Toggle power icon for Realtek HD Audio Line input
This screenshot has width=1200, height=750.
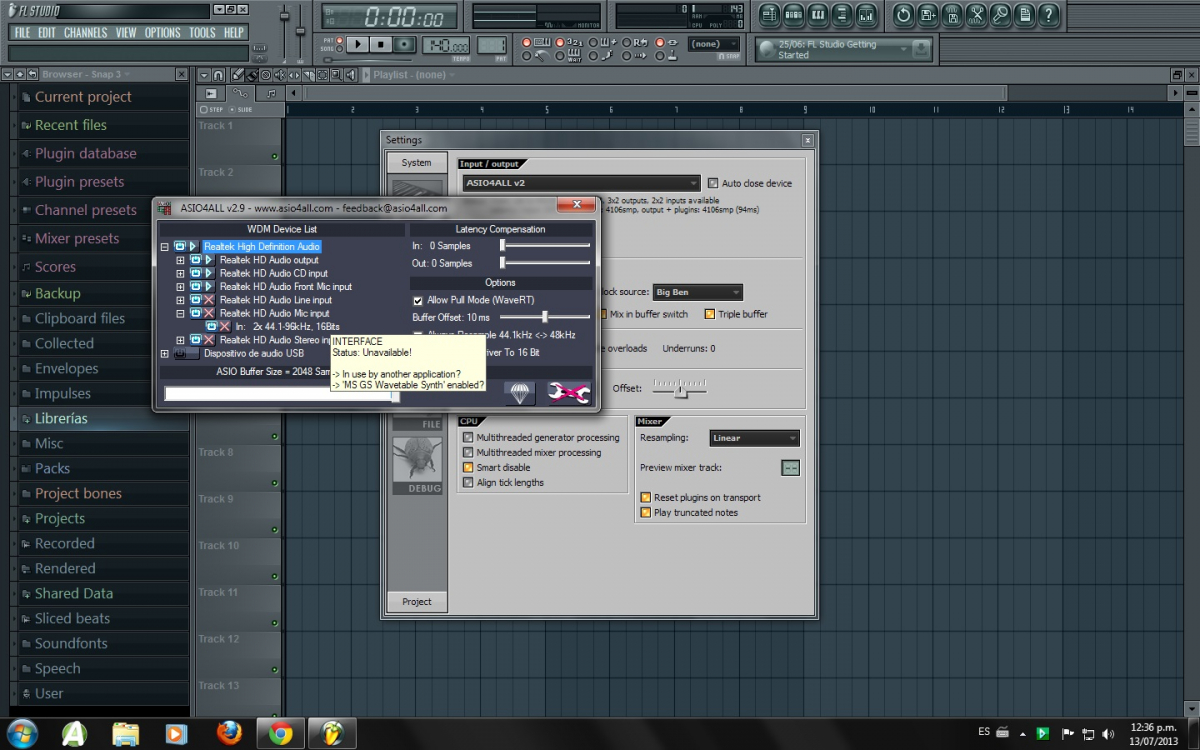point(195,300)
